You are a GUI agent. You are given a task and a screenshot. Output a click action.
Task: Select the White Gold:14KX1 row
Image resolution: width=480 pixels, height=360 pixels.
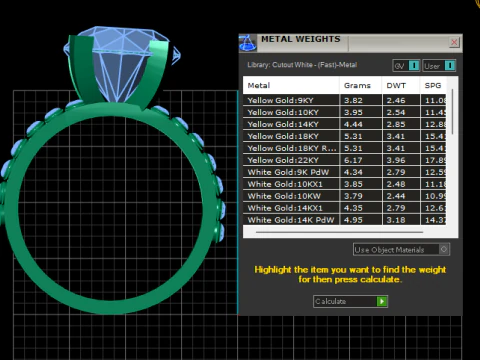pyautogui.click(x=344, y=208)
